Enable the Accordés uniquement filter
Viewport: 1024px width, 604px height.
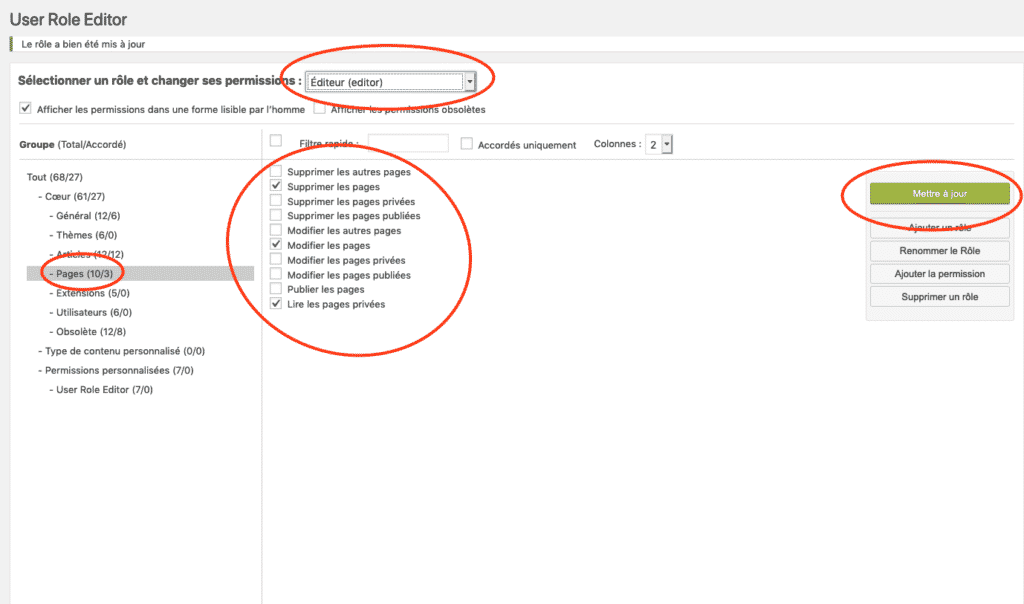466,143
